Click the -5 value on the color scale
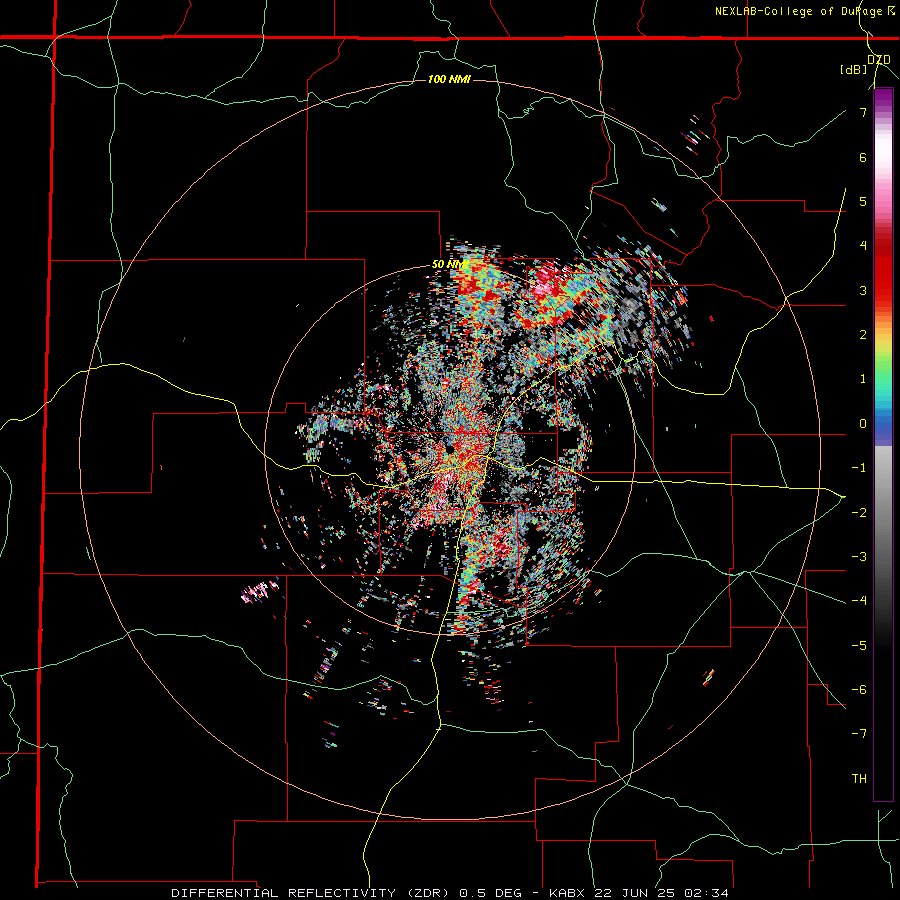900x900 pixels. tap(859, 646)
